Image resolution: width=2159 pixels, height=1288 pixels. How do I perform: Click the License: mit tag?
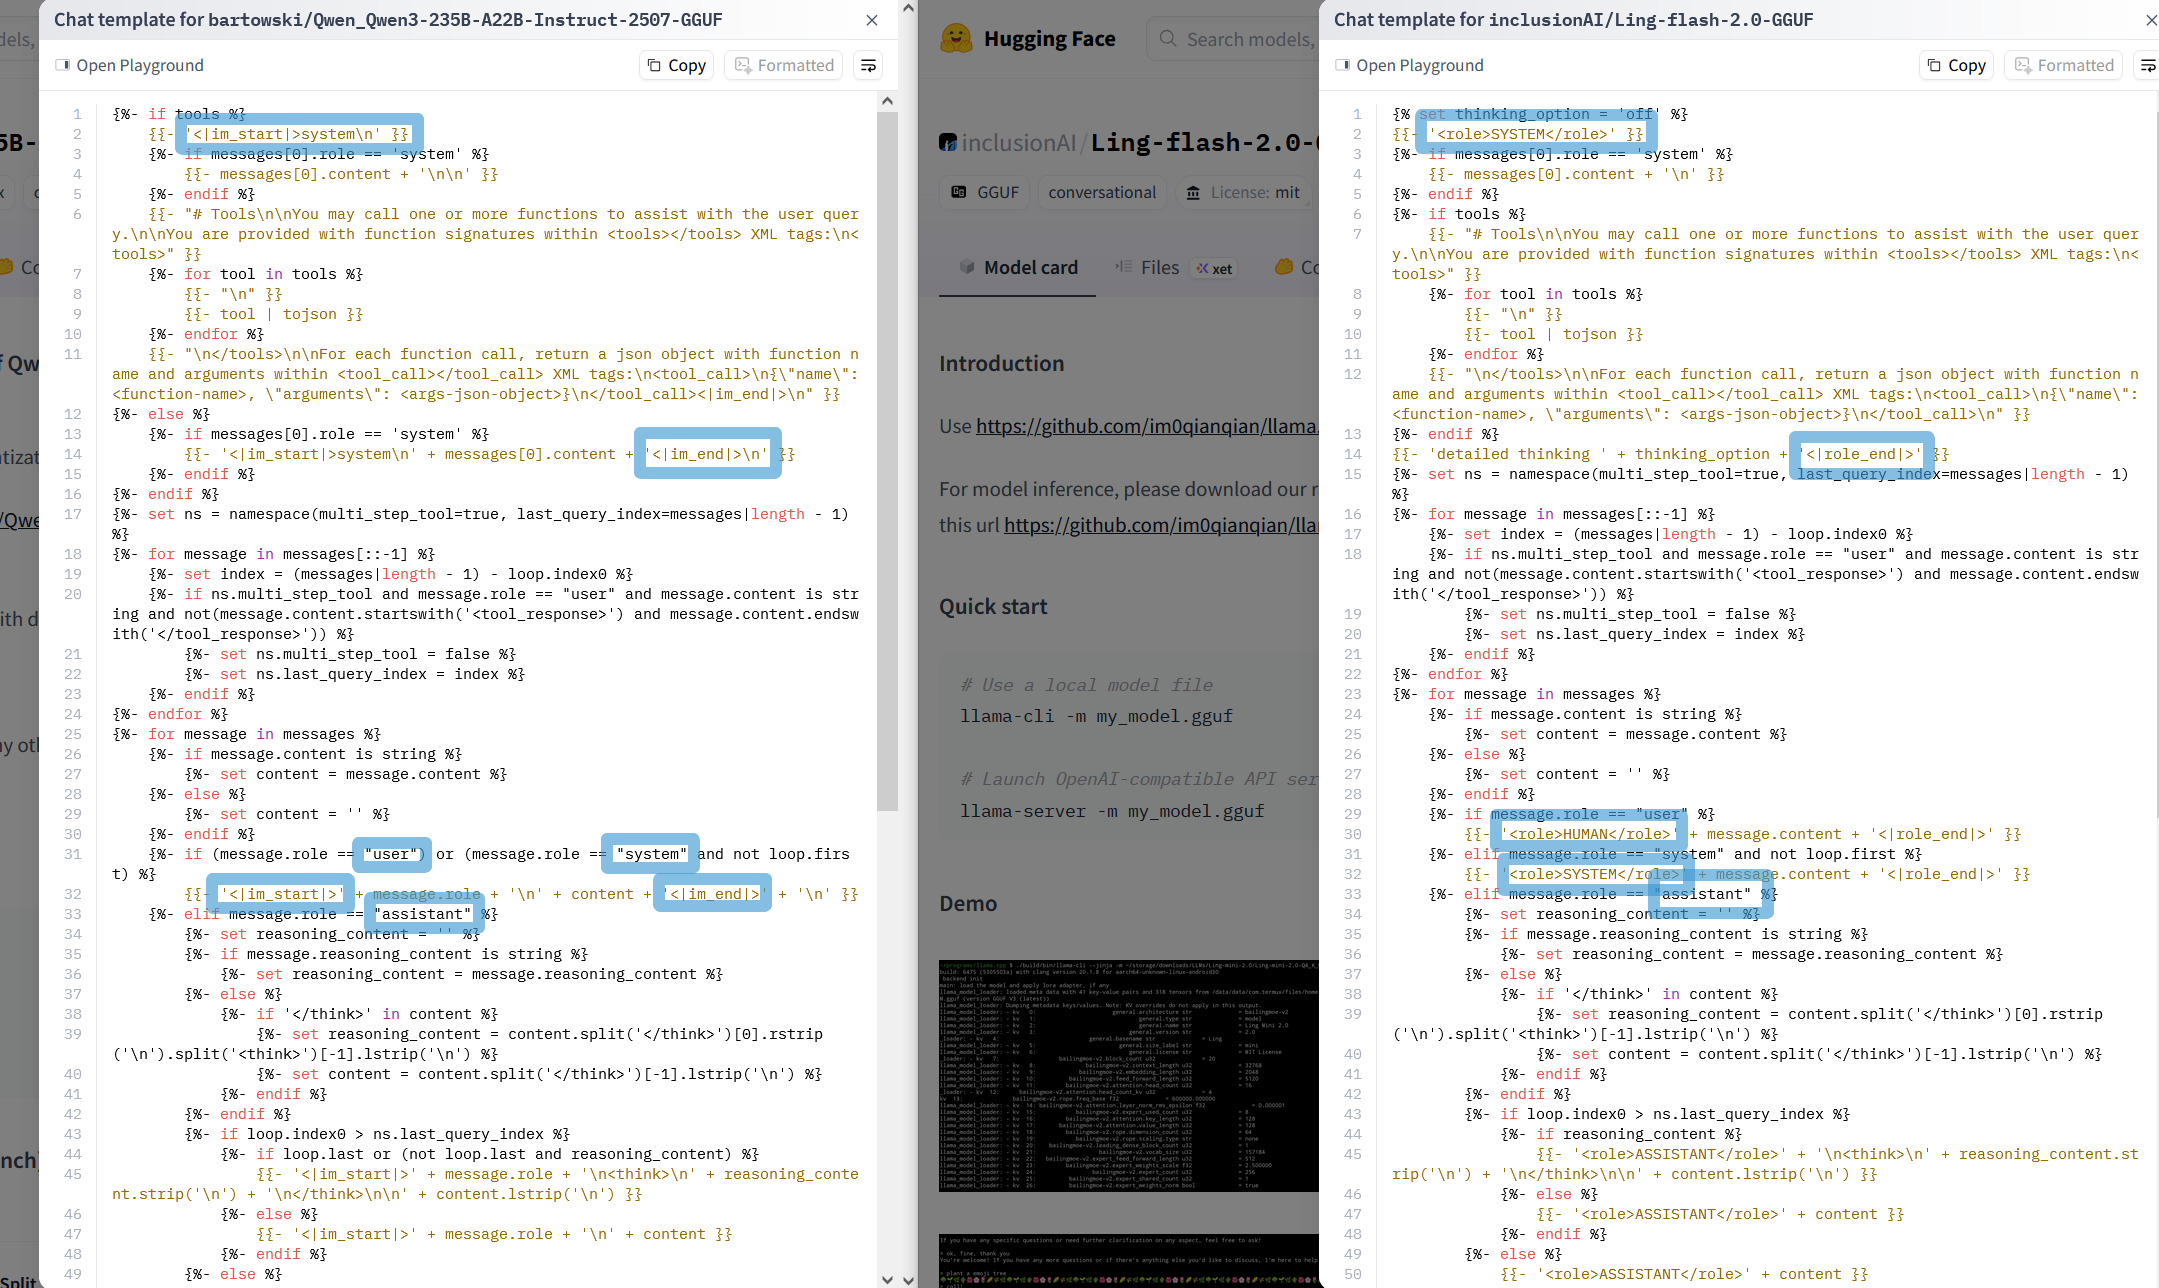tap(1243, 192)
